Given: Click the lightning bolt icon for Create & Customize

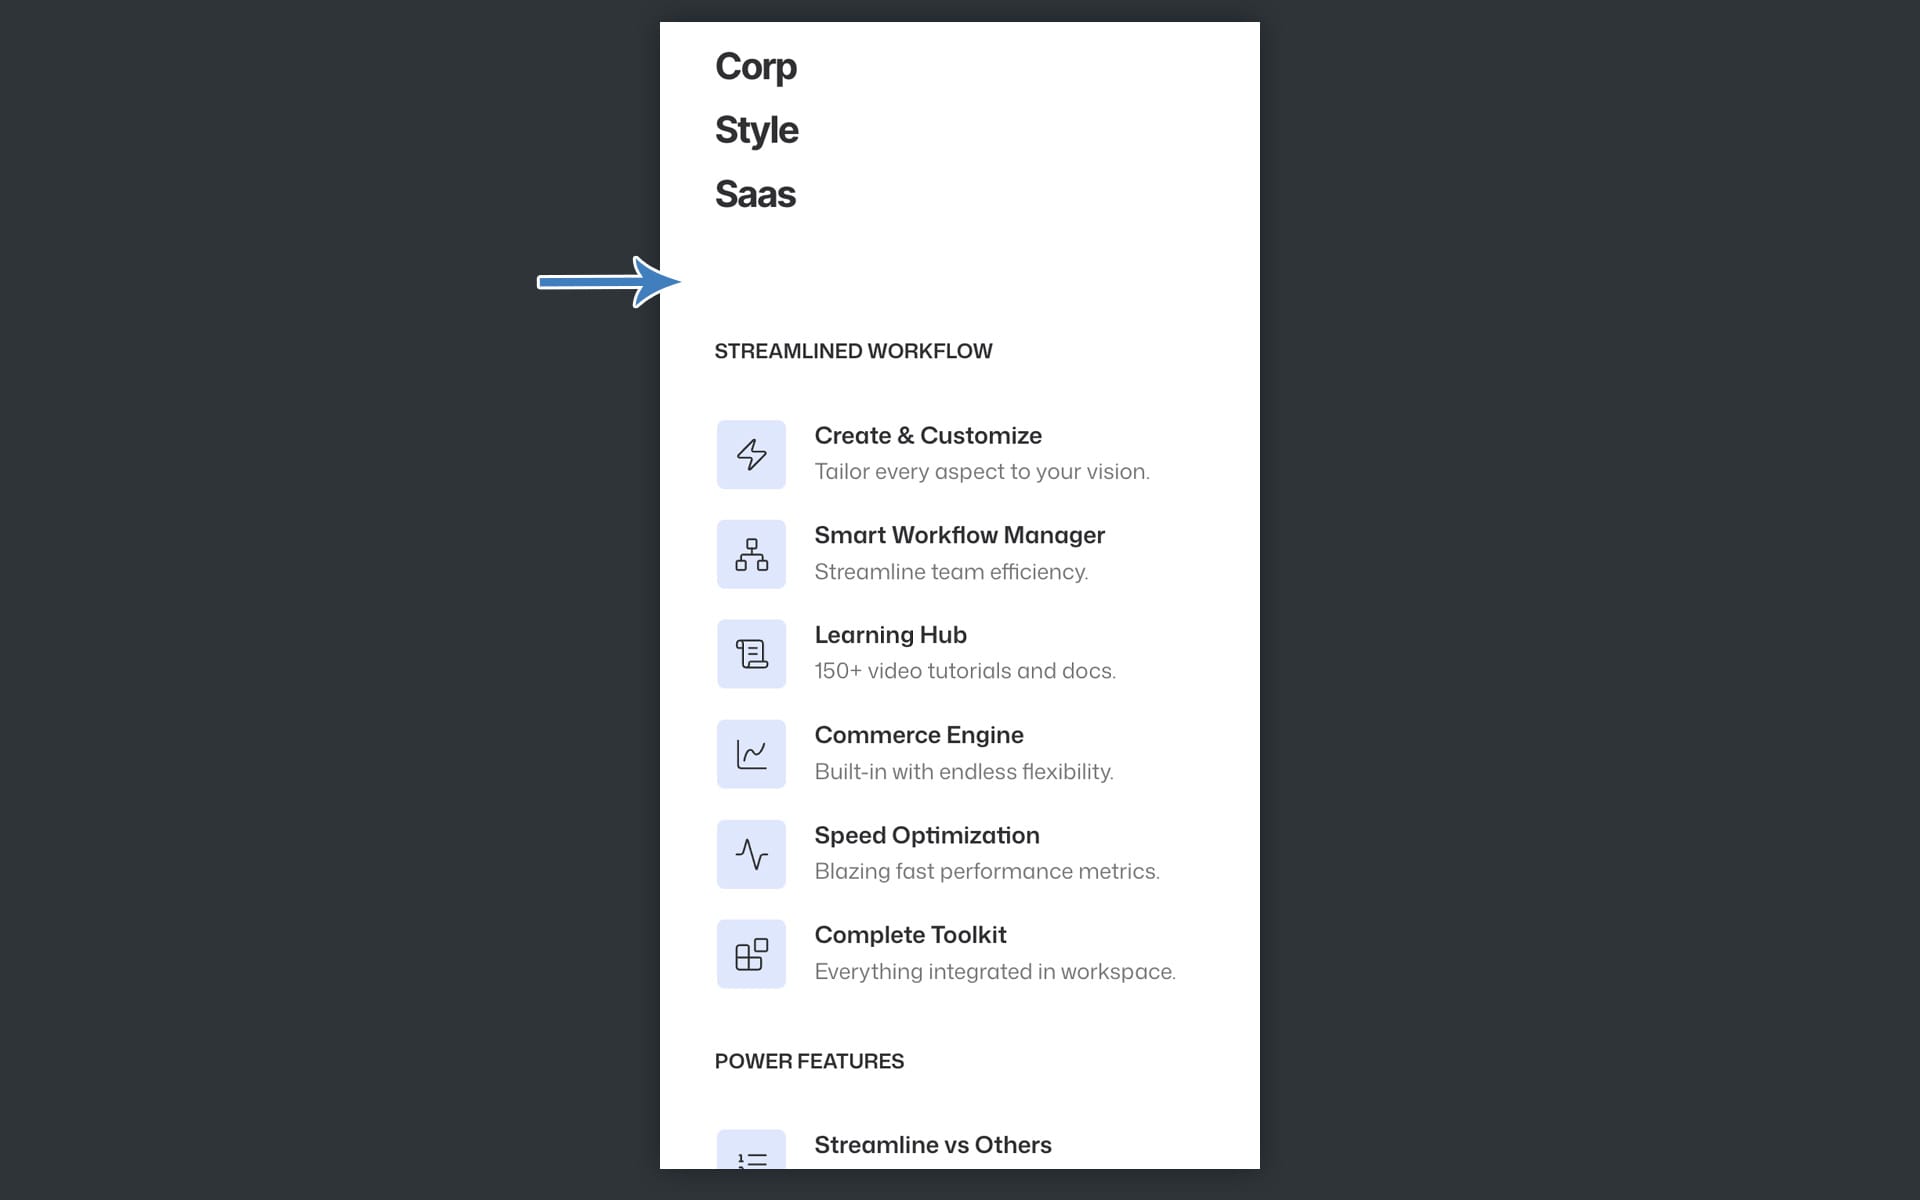Looking at the screenshot, I should [751, 455].
